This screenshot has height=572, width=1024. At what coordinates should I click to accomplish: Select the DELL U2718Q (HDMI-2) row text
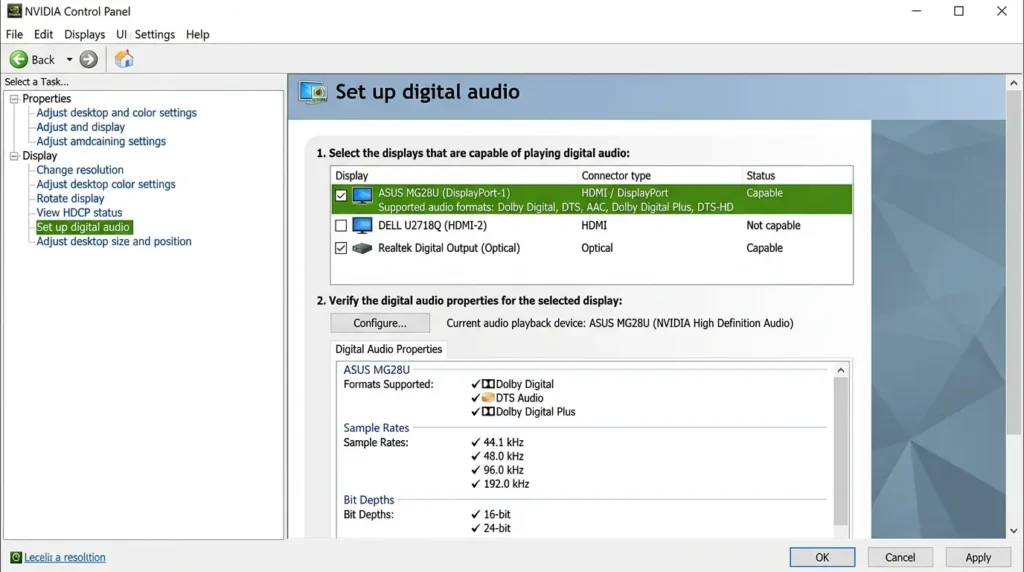click(432, 226)
